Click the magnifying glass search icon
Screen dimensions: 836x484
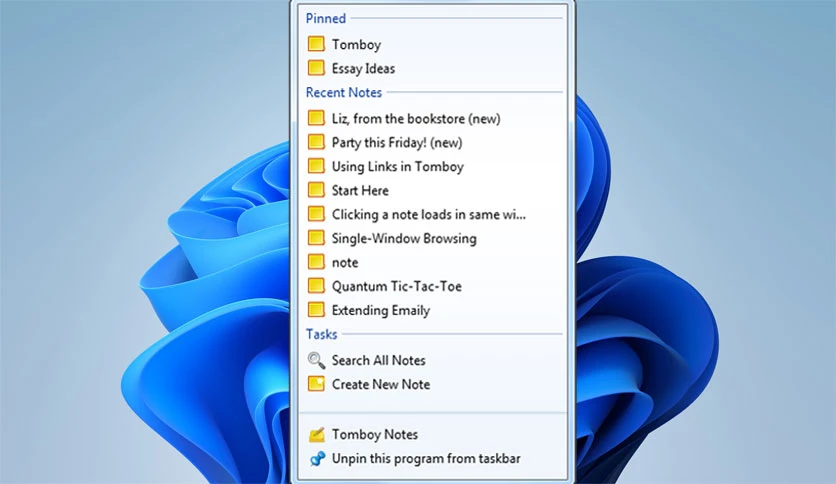316,360
